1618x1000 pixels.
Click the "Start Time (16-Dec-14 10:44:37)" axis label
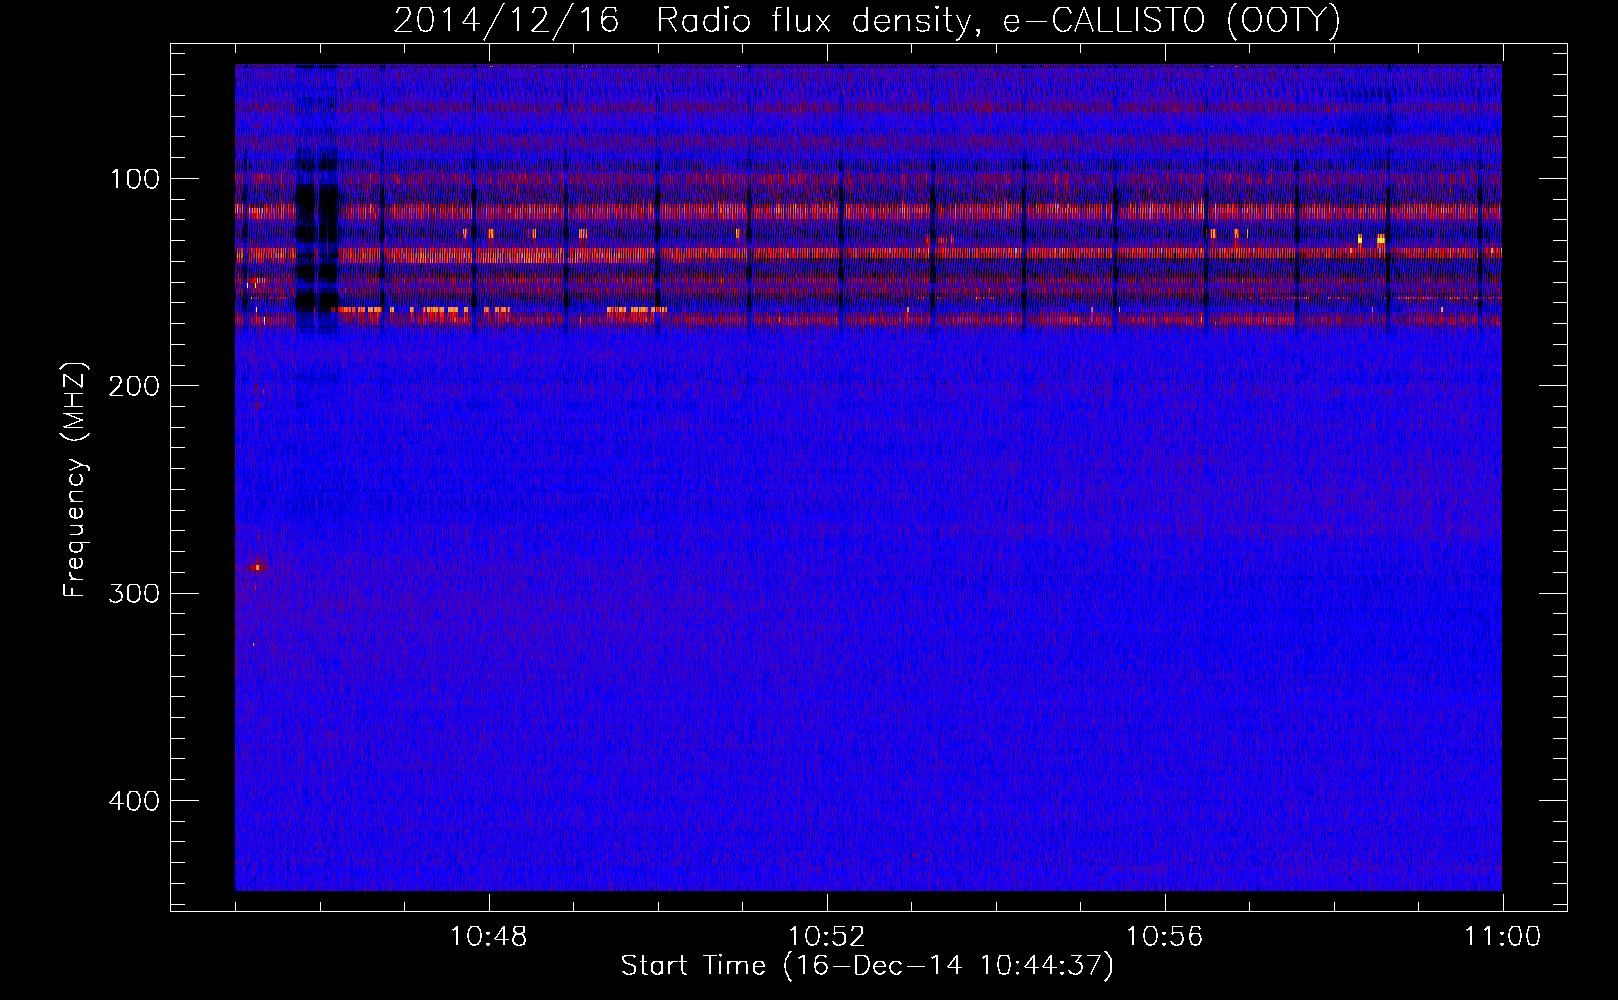[x=867, y=966]
